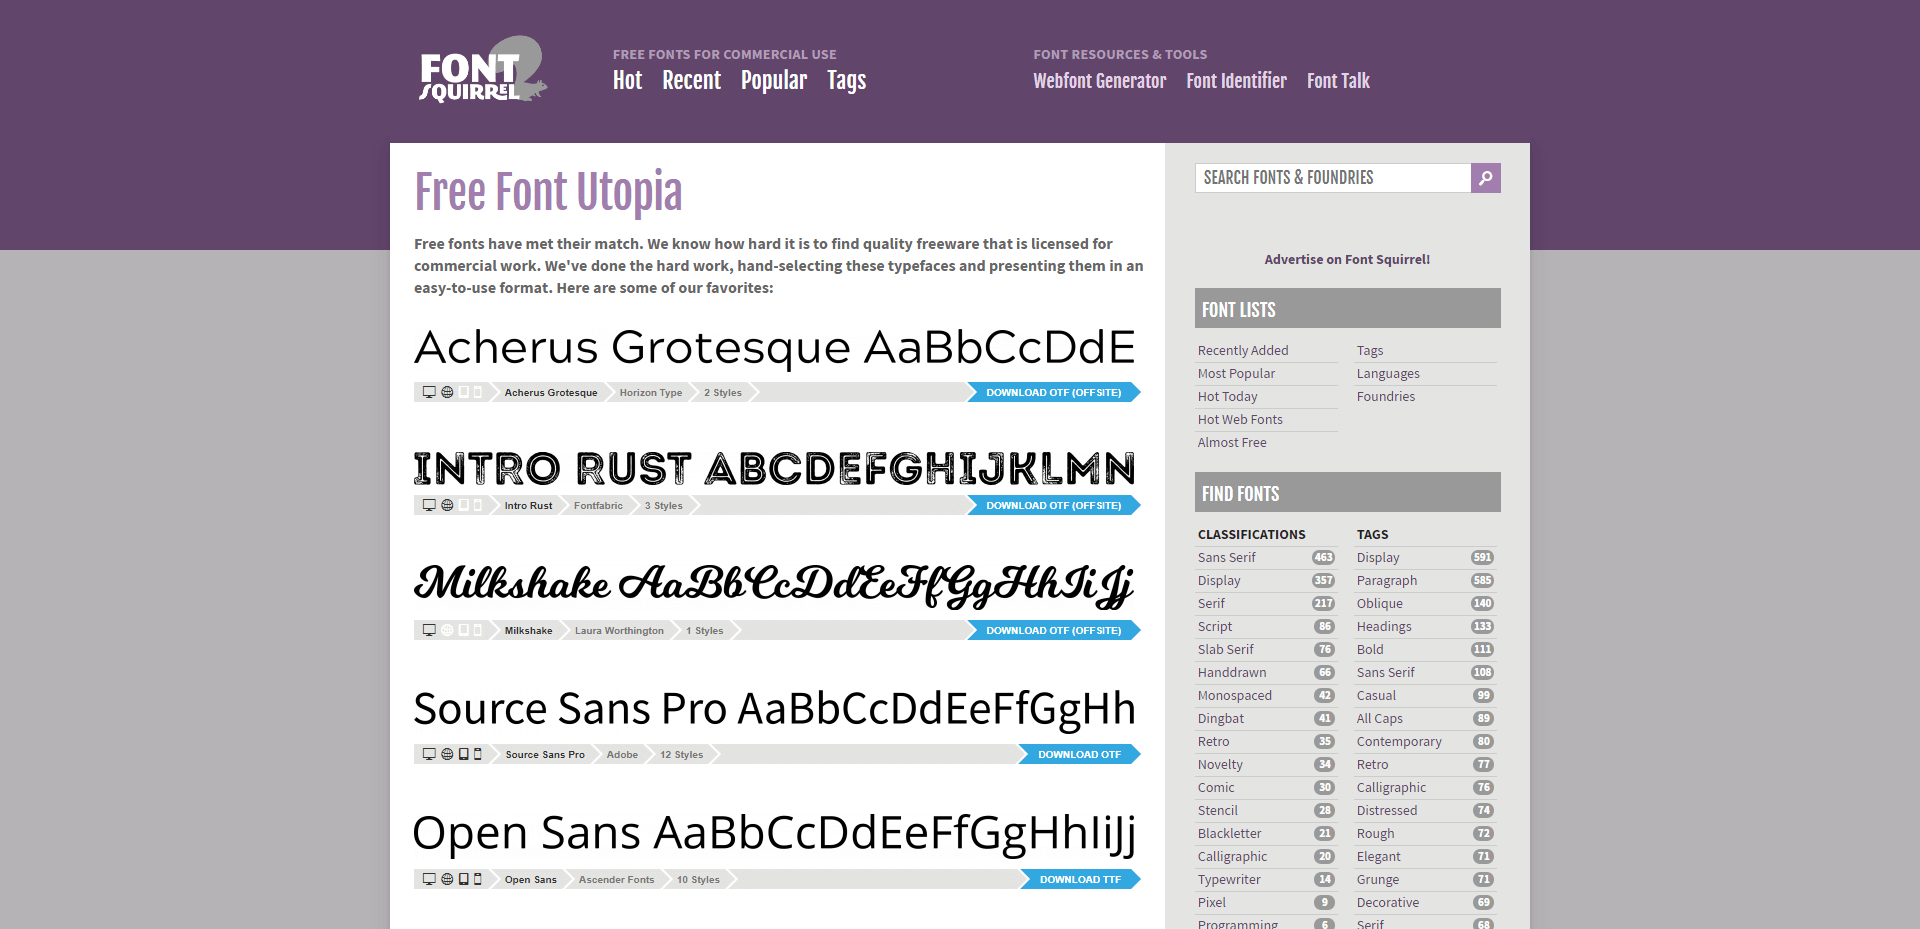This screenshot has height=929, width=1920.
Task: Browse Languages in Font Lists
Action: tap(1388, 373)
